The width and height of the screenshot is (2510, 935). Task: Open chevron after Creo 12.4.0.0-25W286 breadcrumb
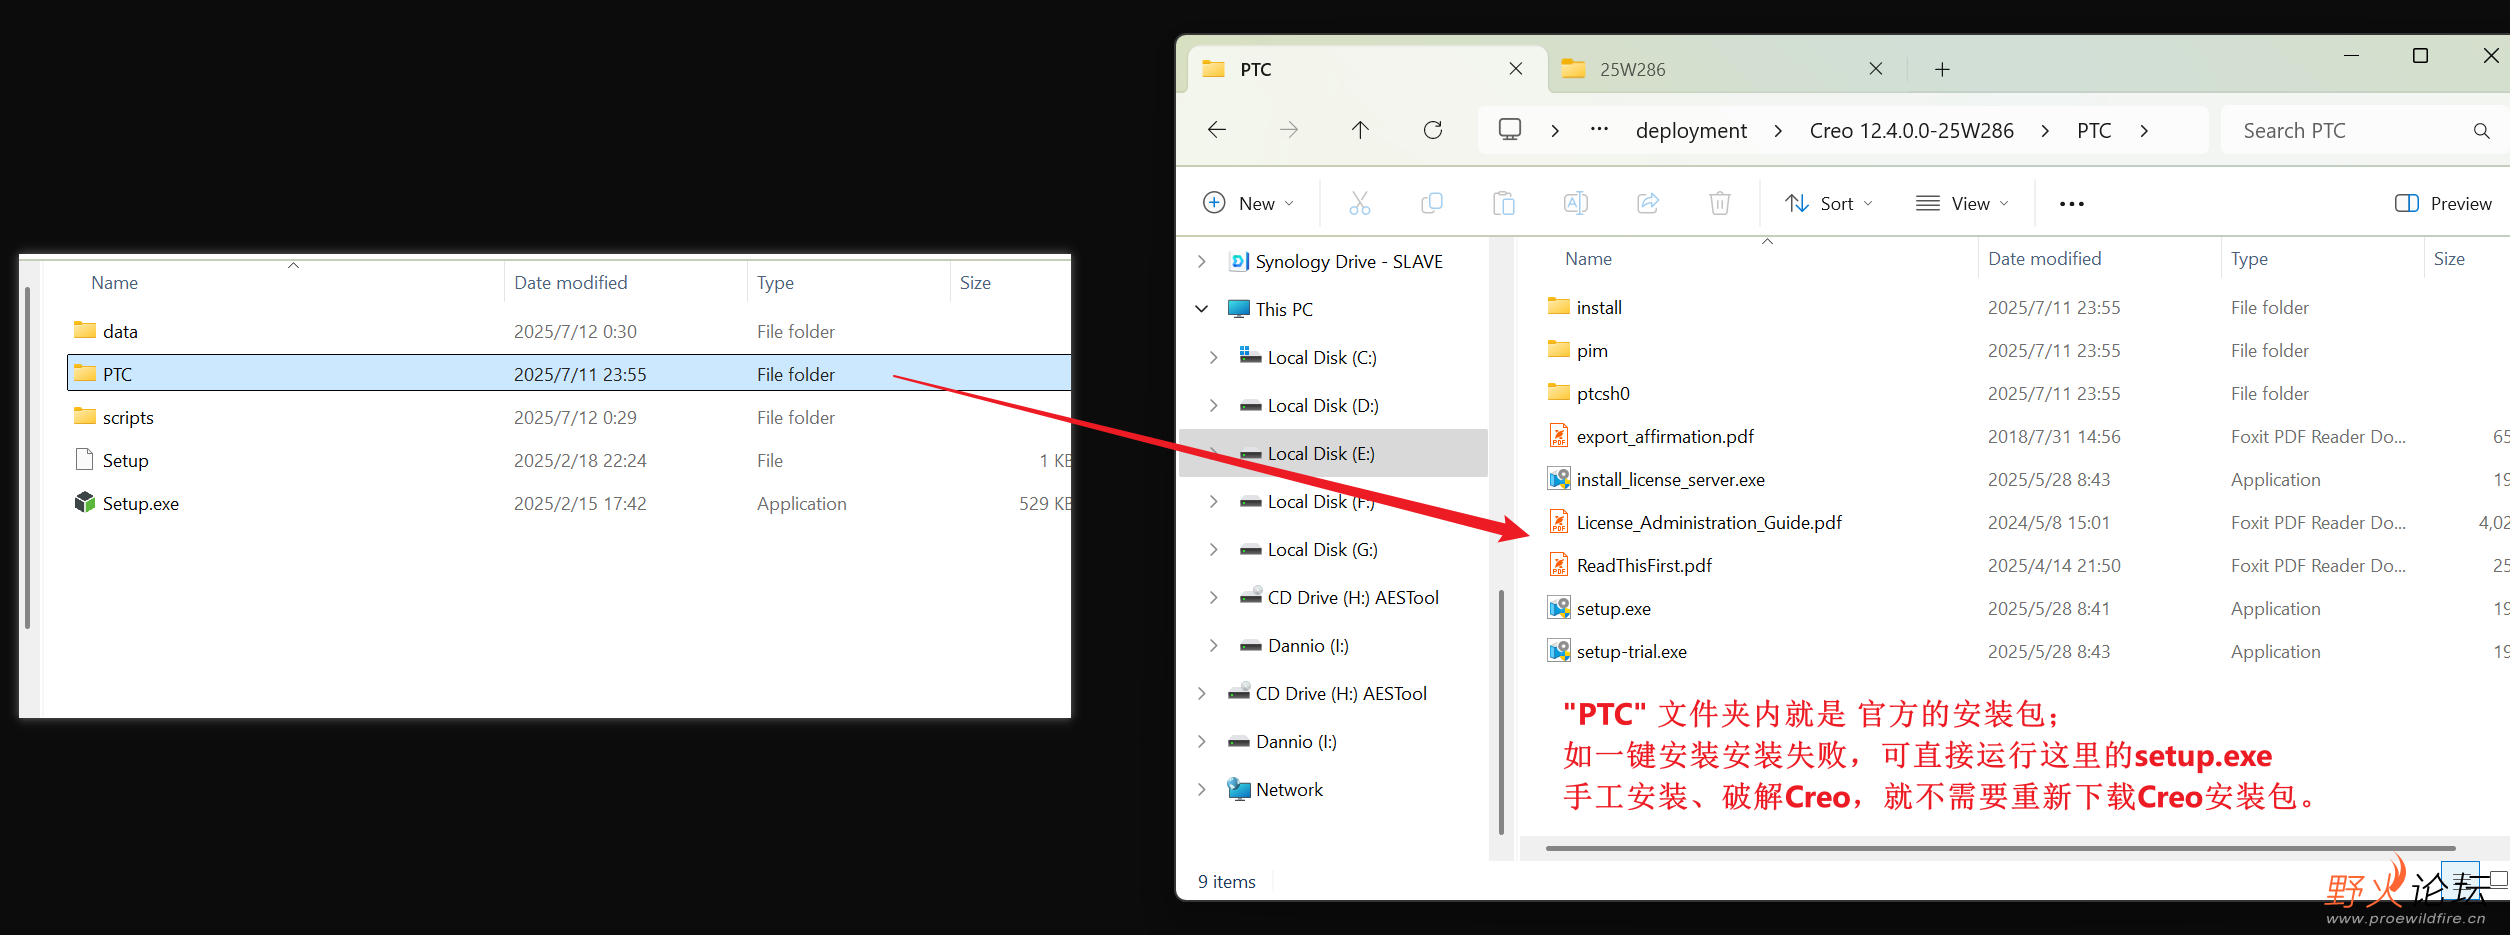pyautogui.click(x=2045, y=131)
